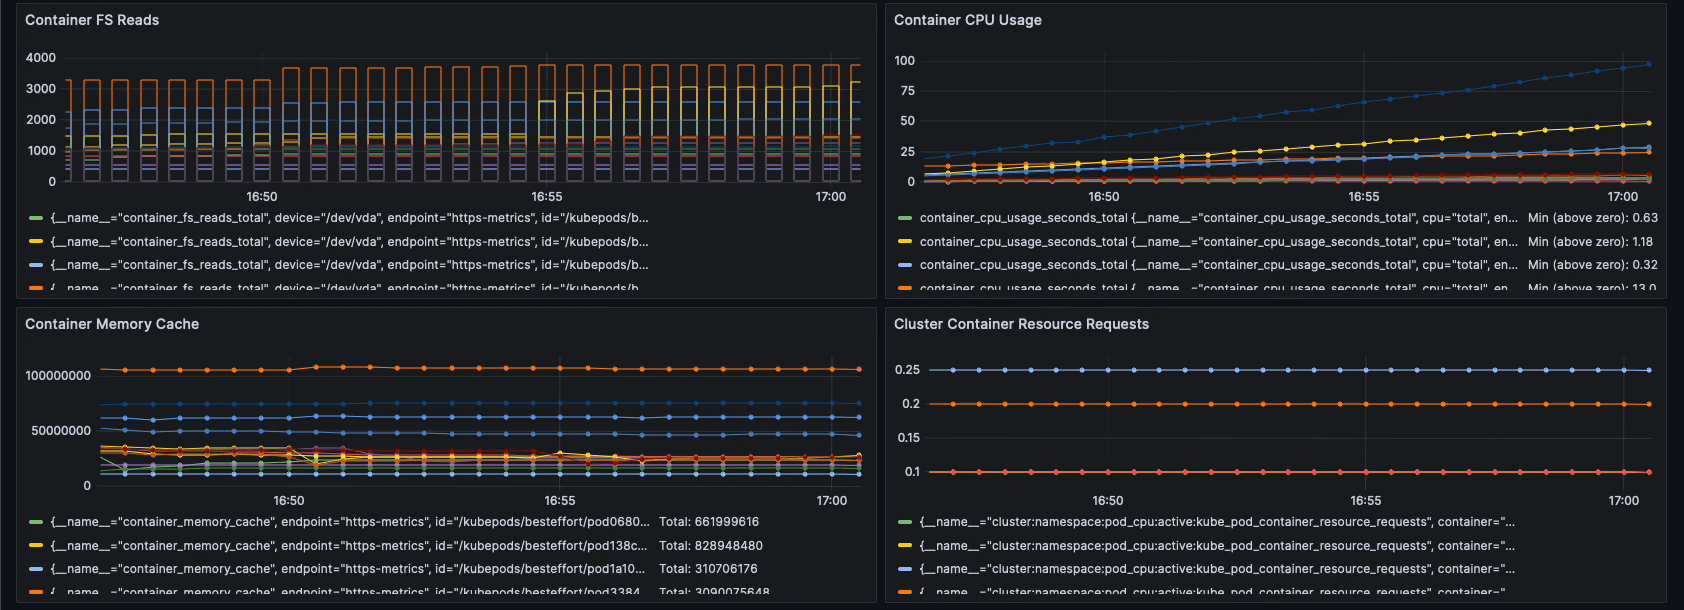Click blue swatch in Container Memory Cache legend

point(36,569)
